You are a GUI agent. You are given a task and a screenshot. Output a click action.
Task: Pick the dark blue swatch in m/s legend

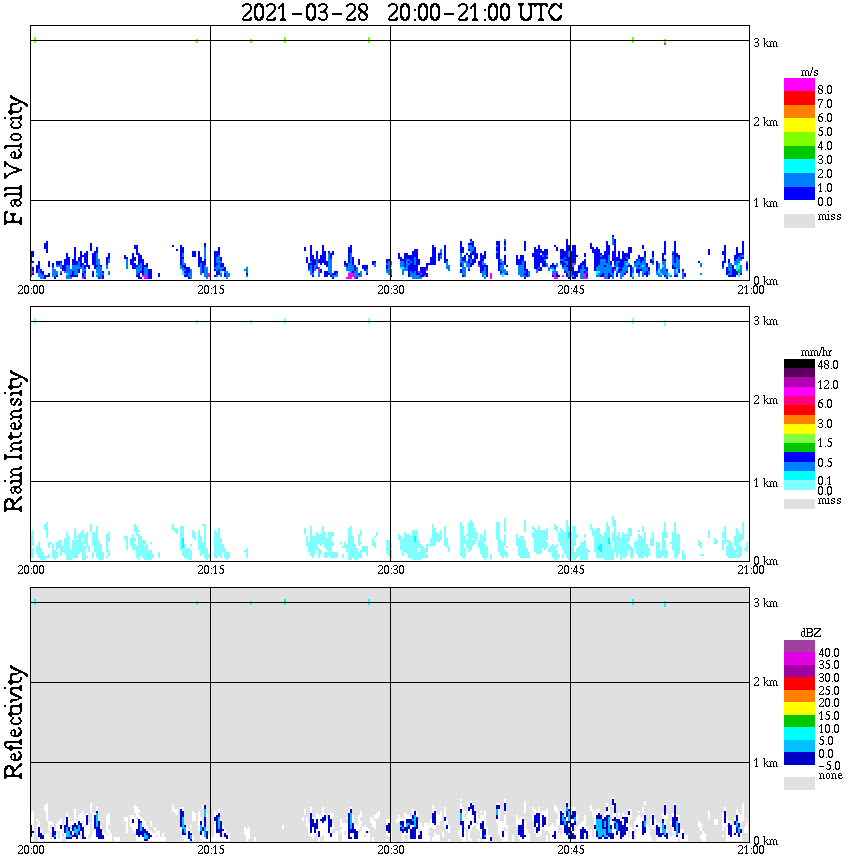point(799,193)
